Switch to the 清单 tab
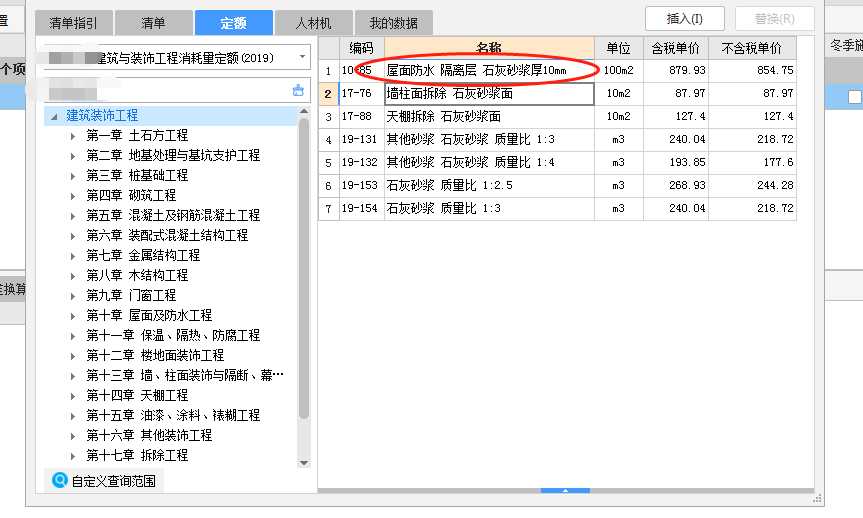 coord(153,23)
